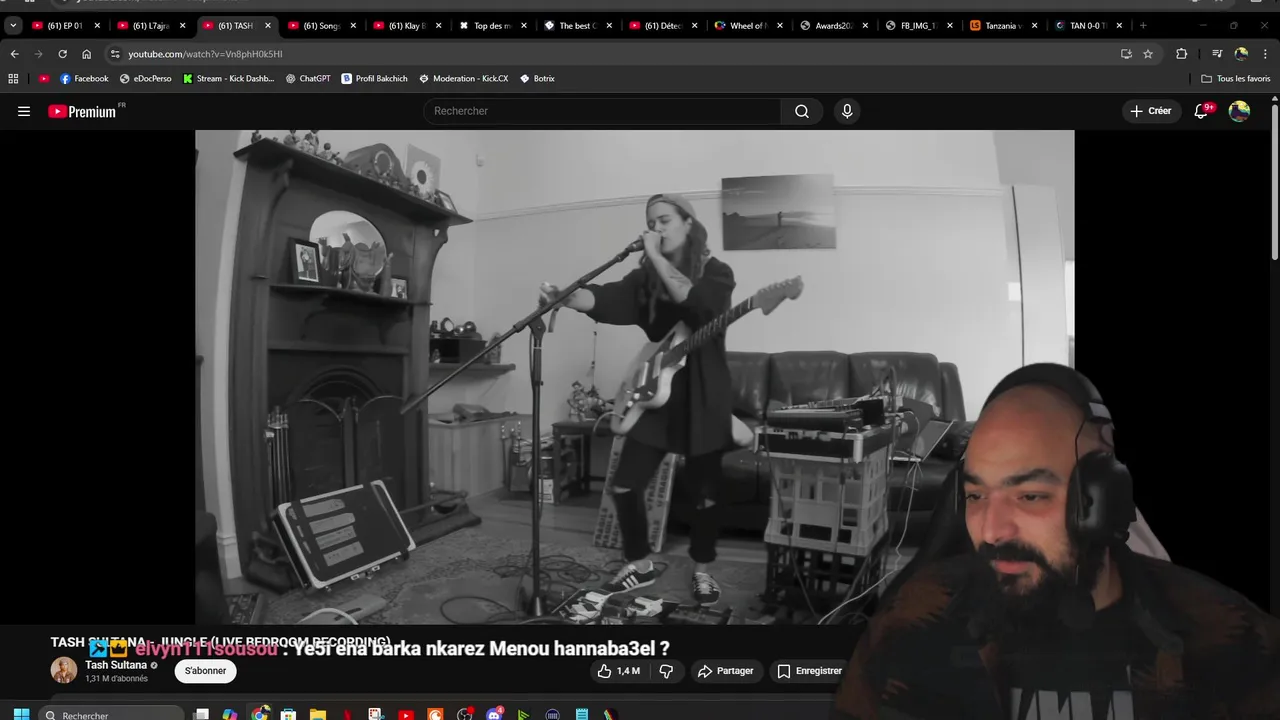Focus the YouTube Rechercher search field
The height and width of the screenshot is (720, 1280).
pos(602,111)
